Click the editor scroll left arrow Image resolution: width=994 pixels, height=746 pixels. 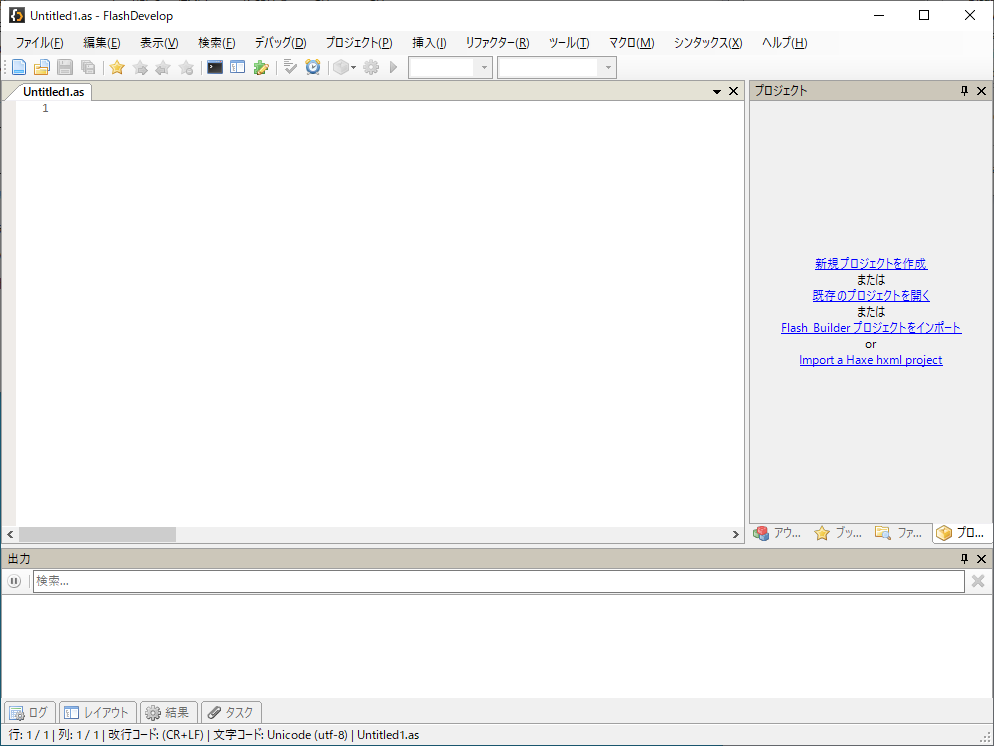pyautogui.click(x=10, y=534)
